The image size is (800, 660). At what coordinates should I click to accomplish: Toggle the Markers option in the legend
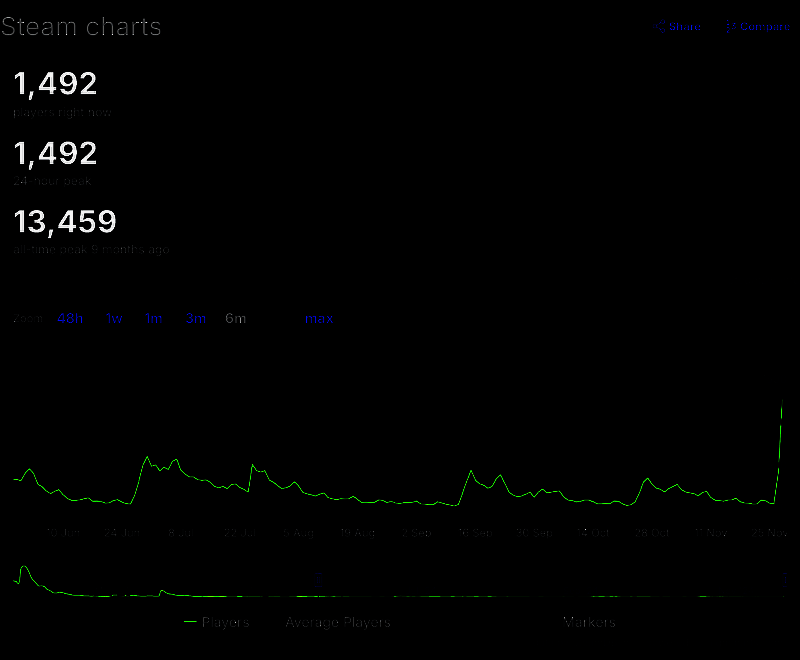pyautogui.click(x=588, y=621)
